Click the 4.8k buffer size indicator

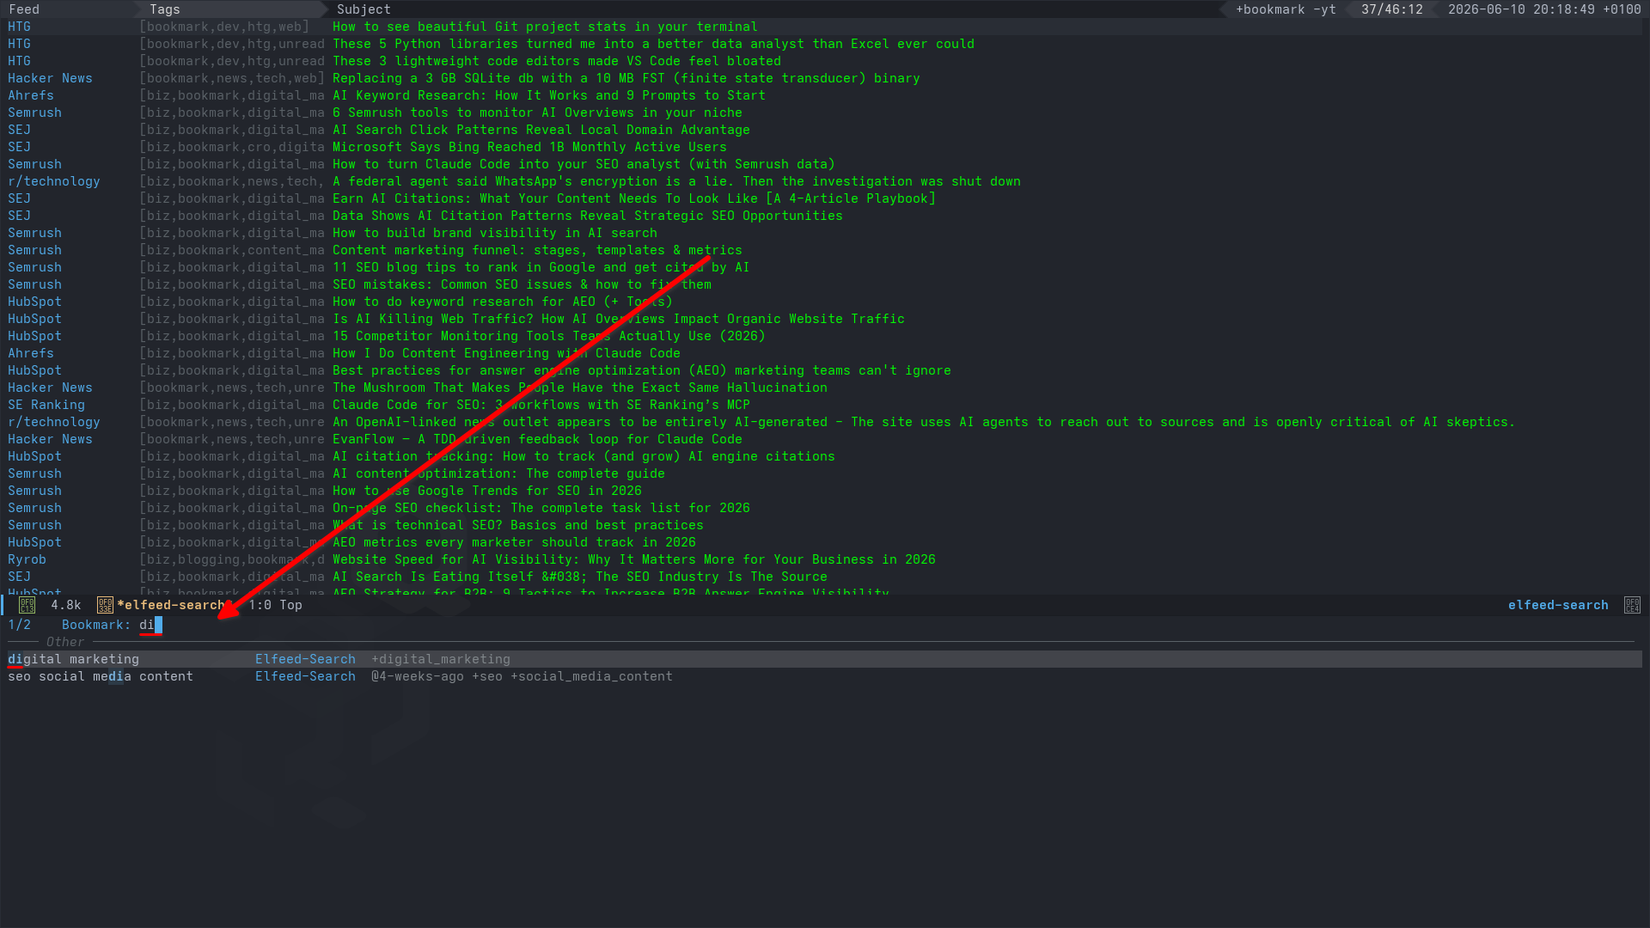[x=66, y=605]
